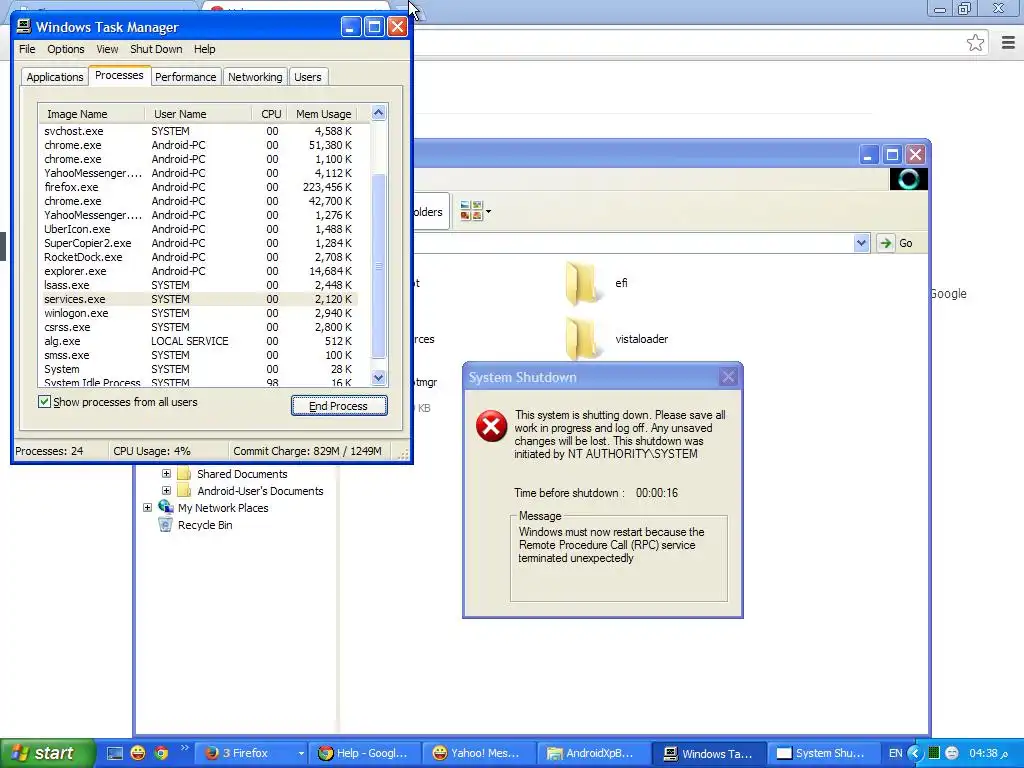
Task: Toggle Show processes from all users
Action: [x=44, y=402]
